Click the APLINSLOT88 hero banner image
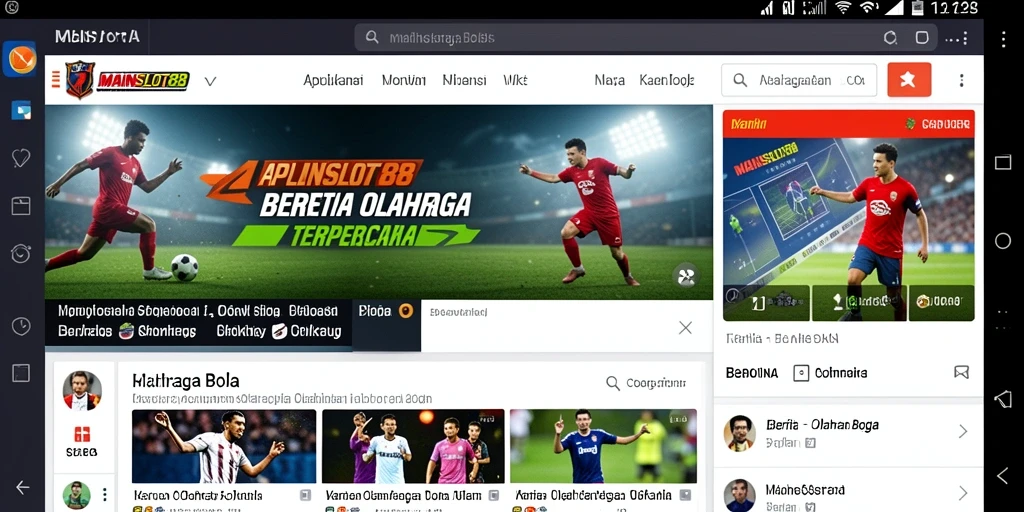Image resolution: width=1024 pixels, height=512 pixels. pos(379,202)
